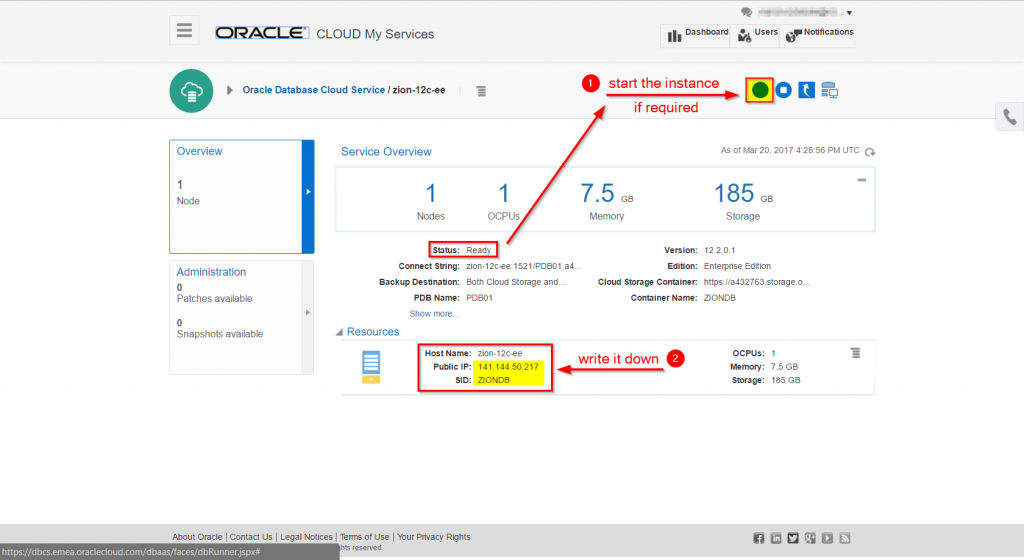This screenshot has height=560, width=1024.
Task: Open the chat bubble icon at top
Action: pyautogui.click(x=746, y=12)
